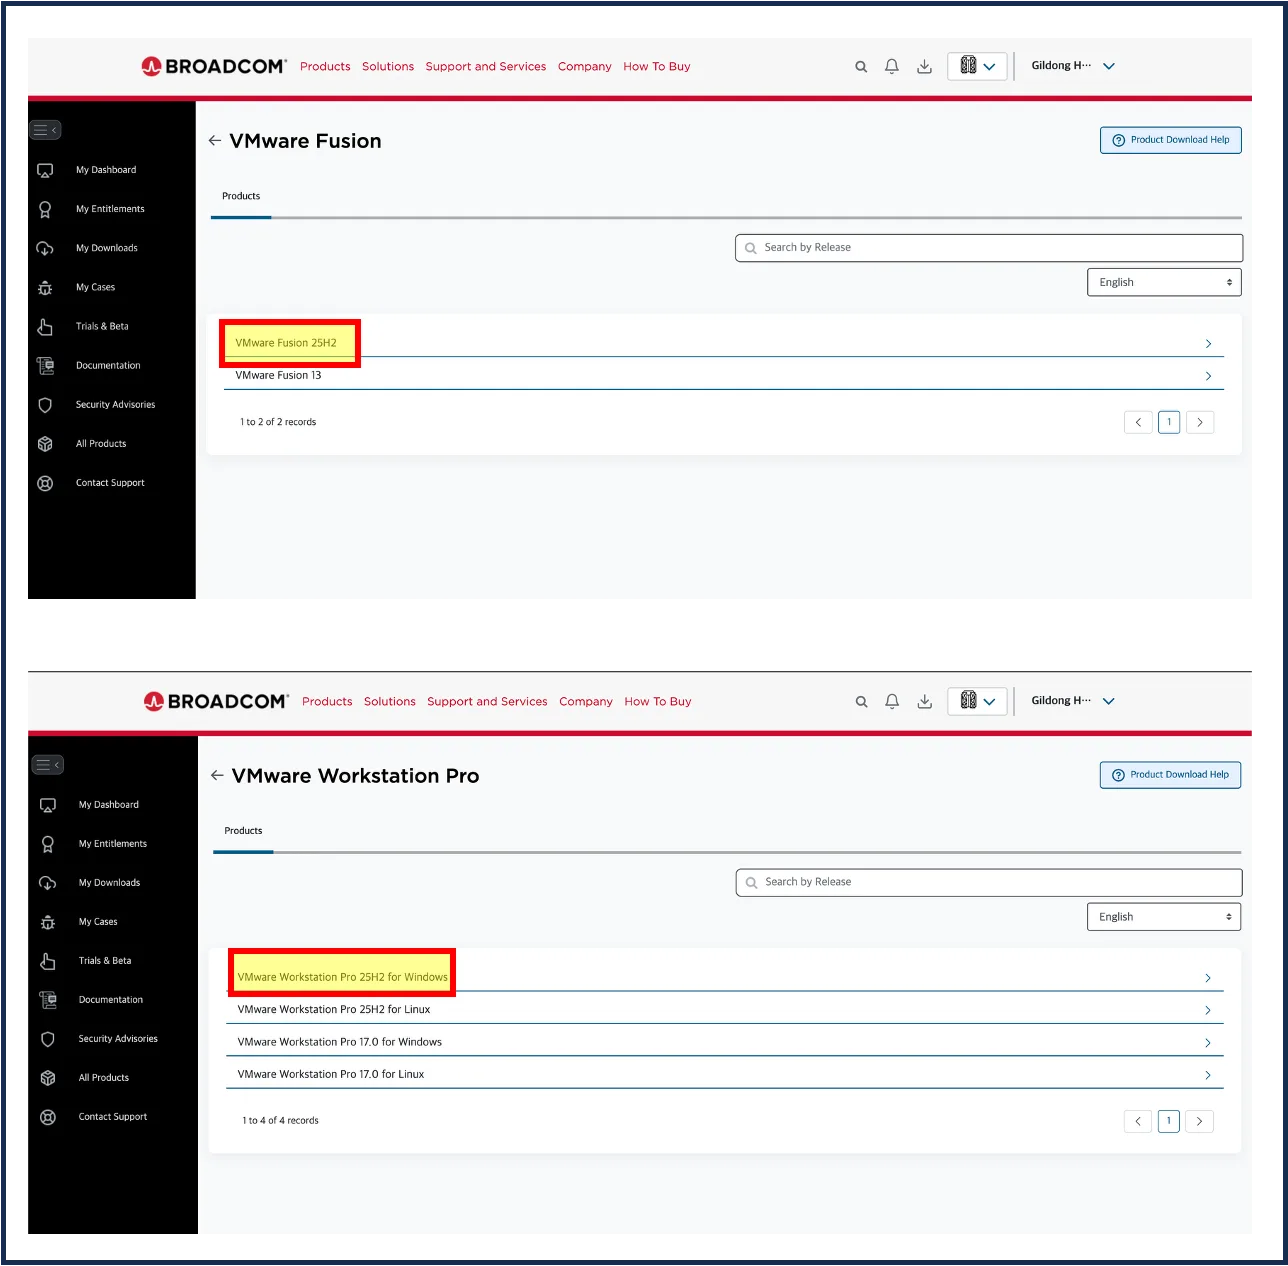Open notifications bell on Workstation Pro page

point(892,701)
